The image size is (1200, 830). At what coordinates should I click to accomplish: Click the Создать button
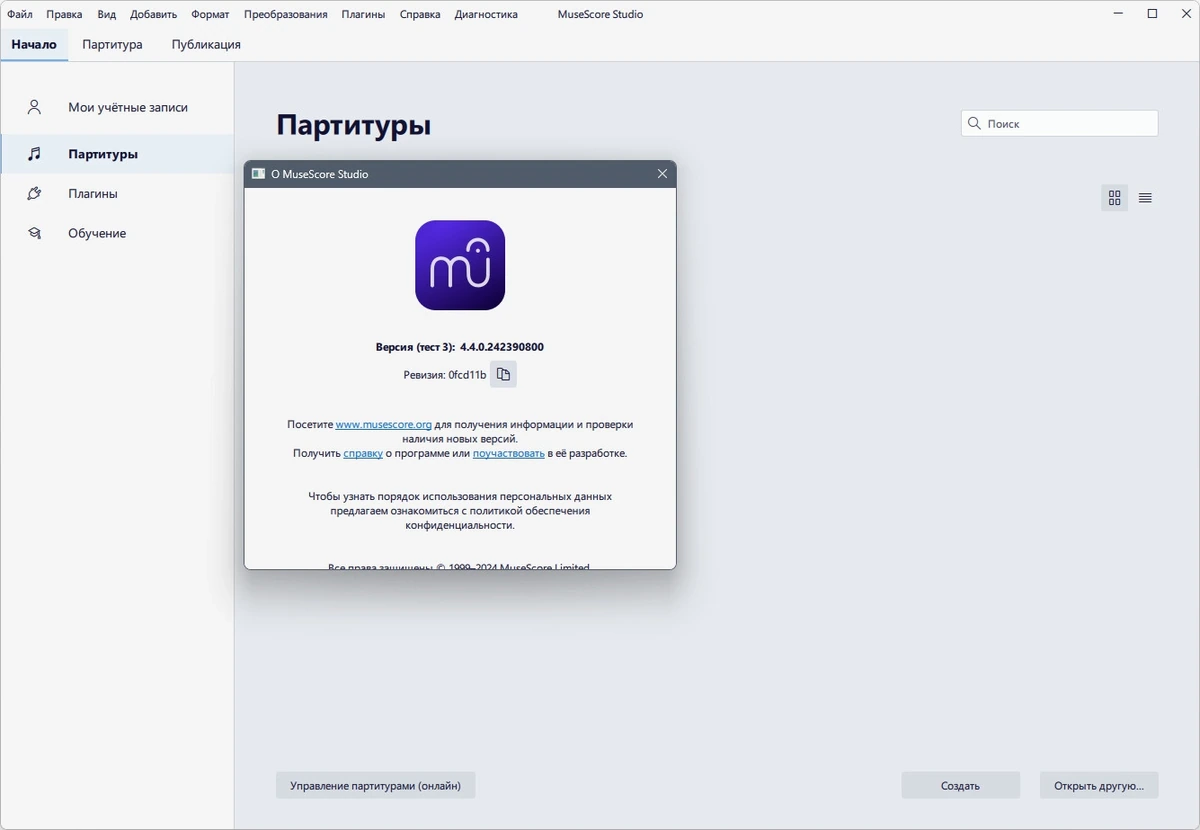tap(960, 785)
